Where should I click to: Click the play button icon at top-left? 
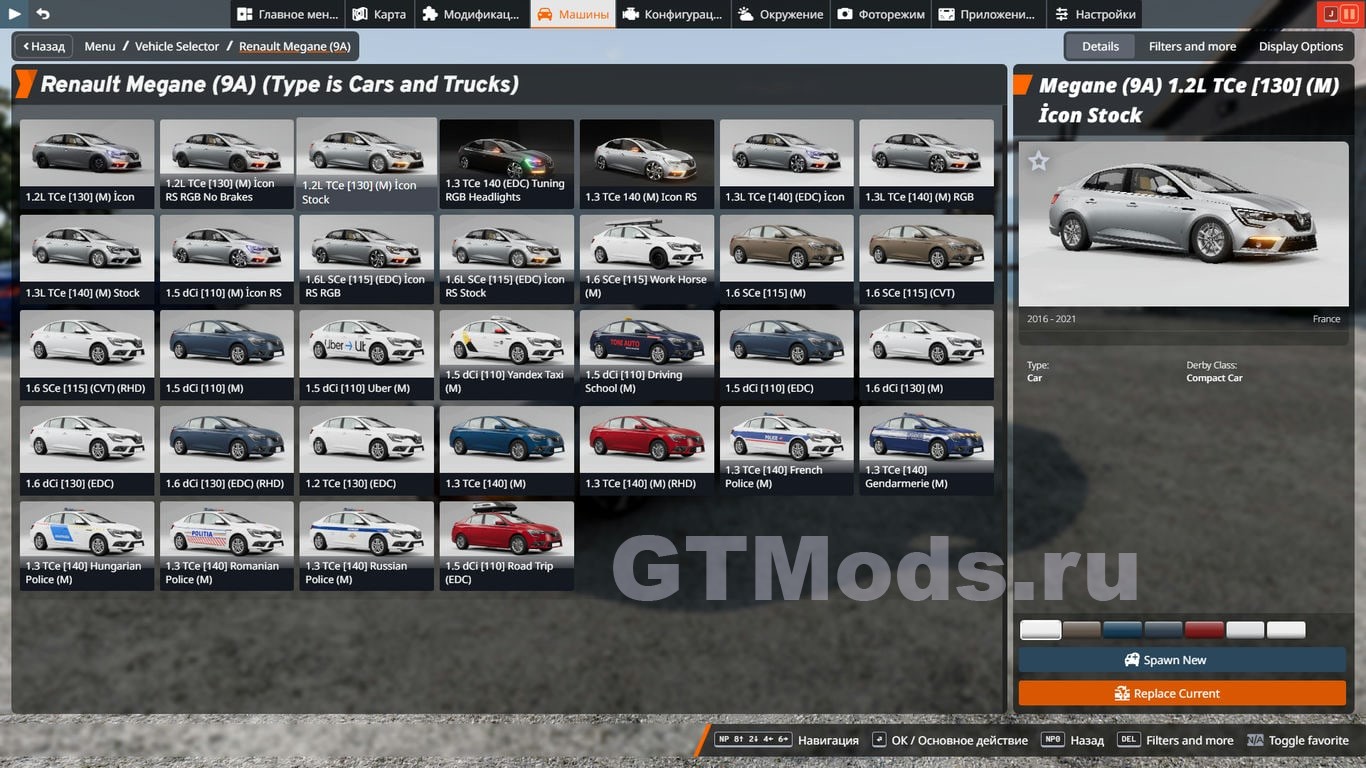click(x=15, y=14)
